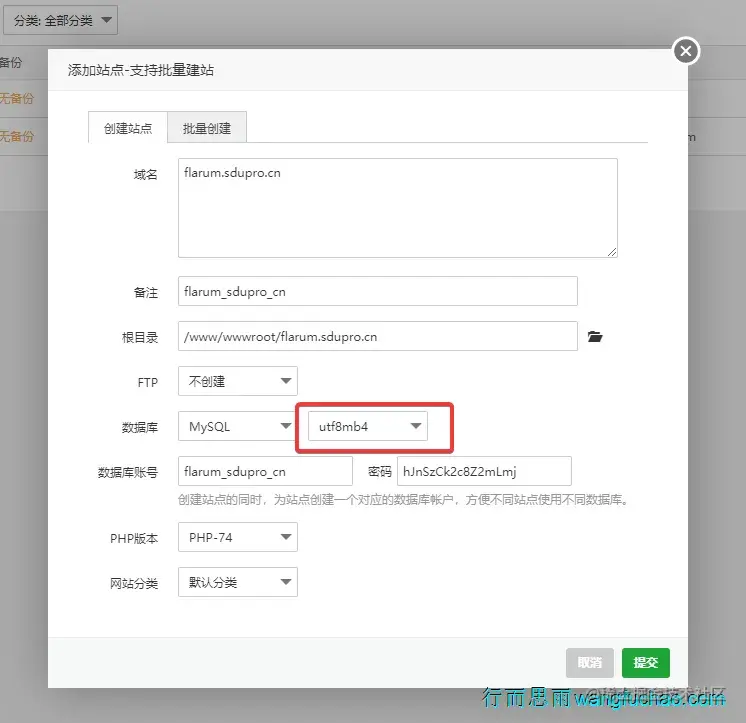Open the utf8mb4 charset dropdown
Viewport: 746px width, 723px height.
pyautogui.click(x=368, y=426)
